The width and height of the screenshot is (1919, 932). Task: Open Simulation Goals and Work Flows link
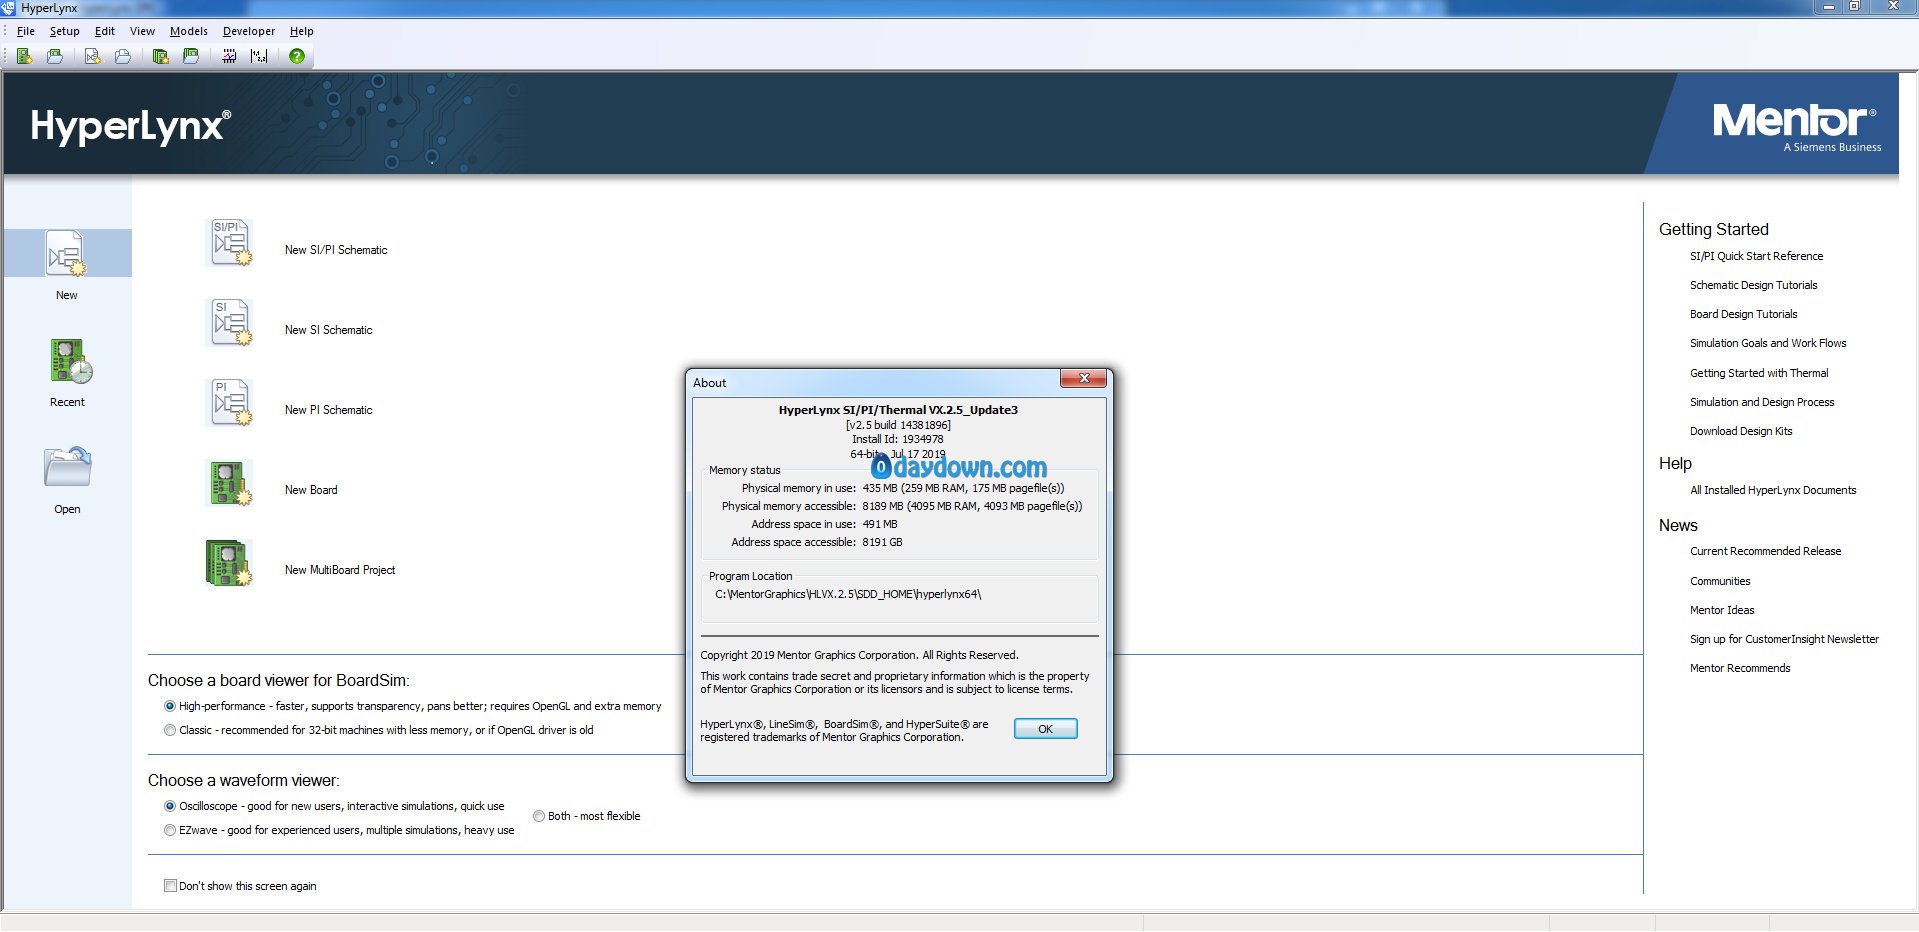click(1768, 343)
